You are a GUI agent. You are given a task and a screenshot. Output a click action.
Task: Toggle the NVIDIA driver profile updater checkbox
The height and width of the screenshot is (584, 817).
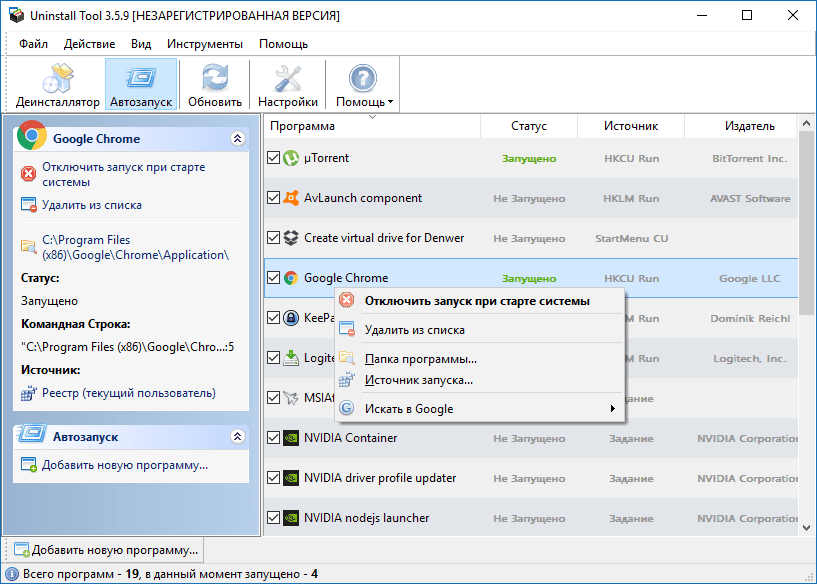click(x=273, y=478)
